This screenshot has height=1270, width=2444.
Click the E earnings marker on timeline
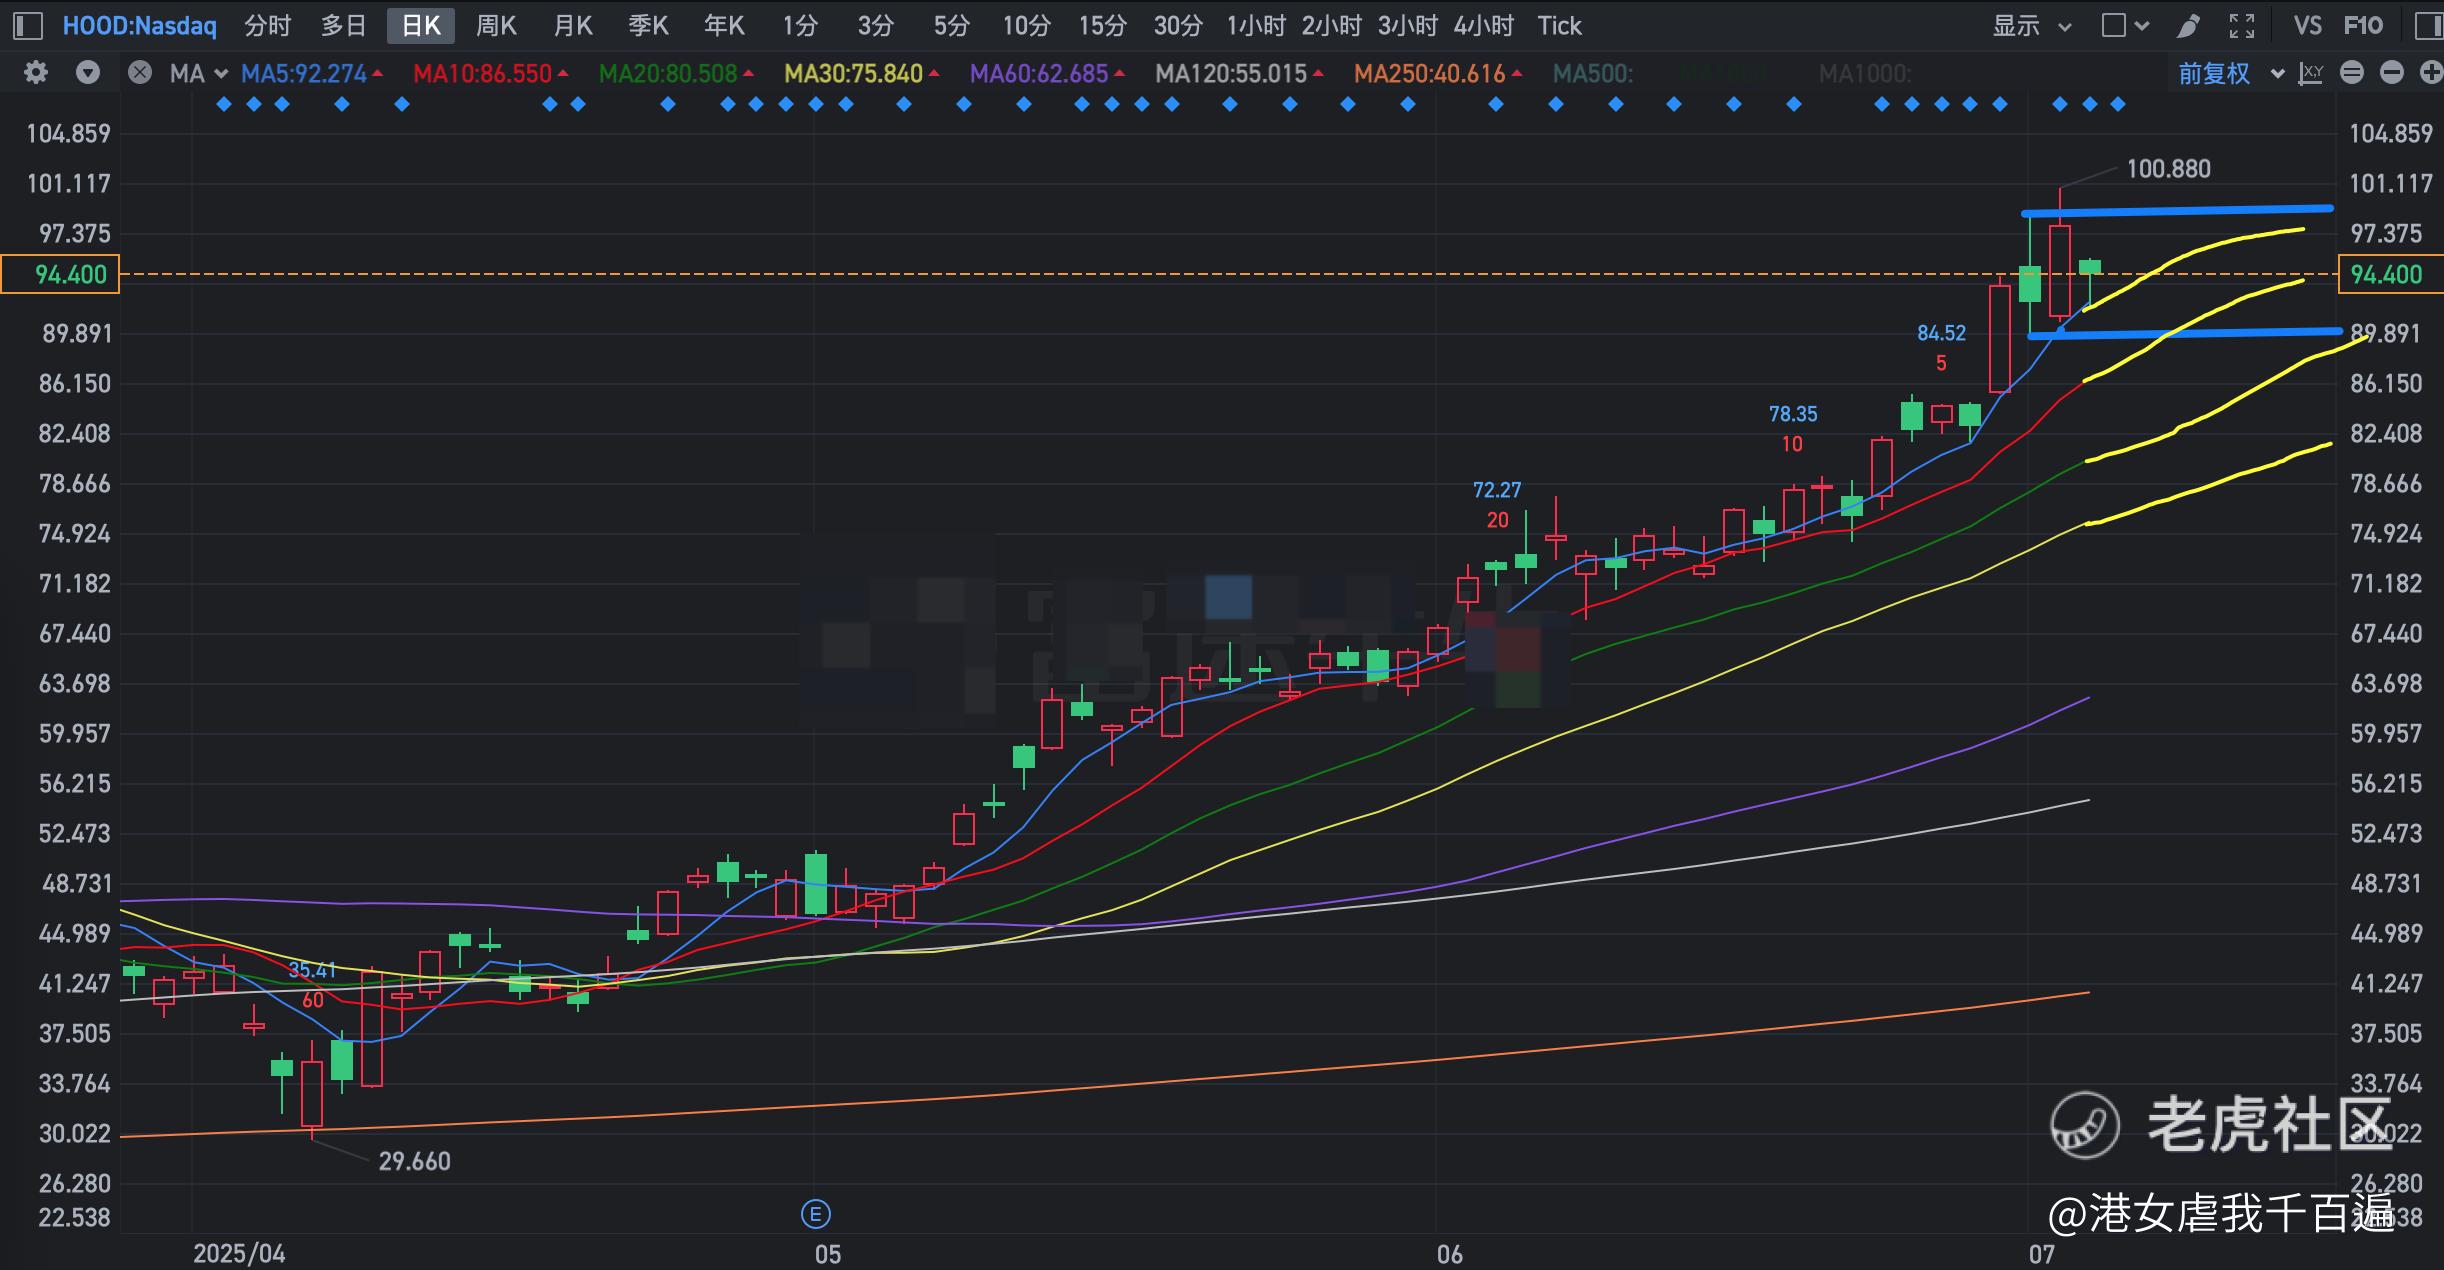pos(816,1214)
